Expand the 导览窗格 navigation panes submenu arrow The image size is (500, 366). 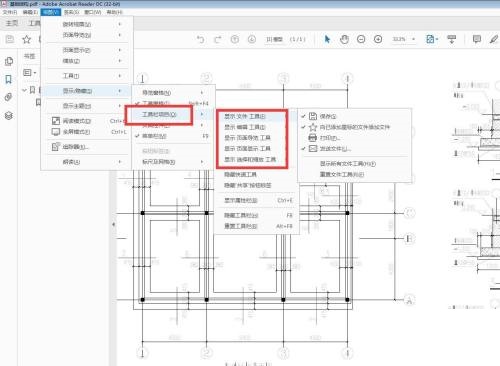click(x=202, y=92)
